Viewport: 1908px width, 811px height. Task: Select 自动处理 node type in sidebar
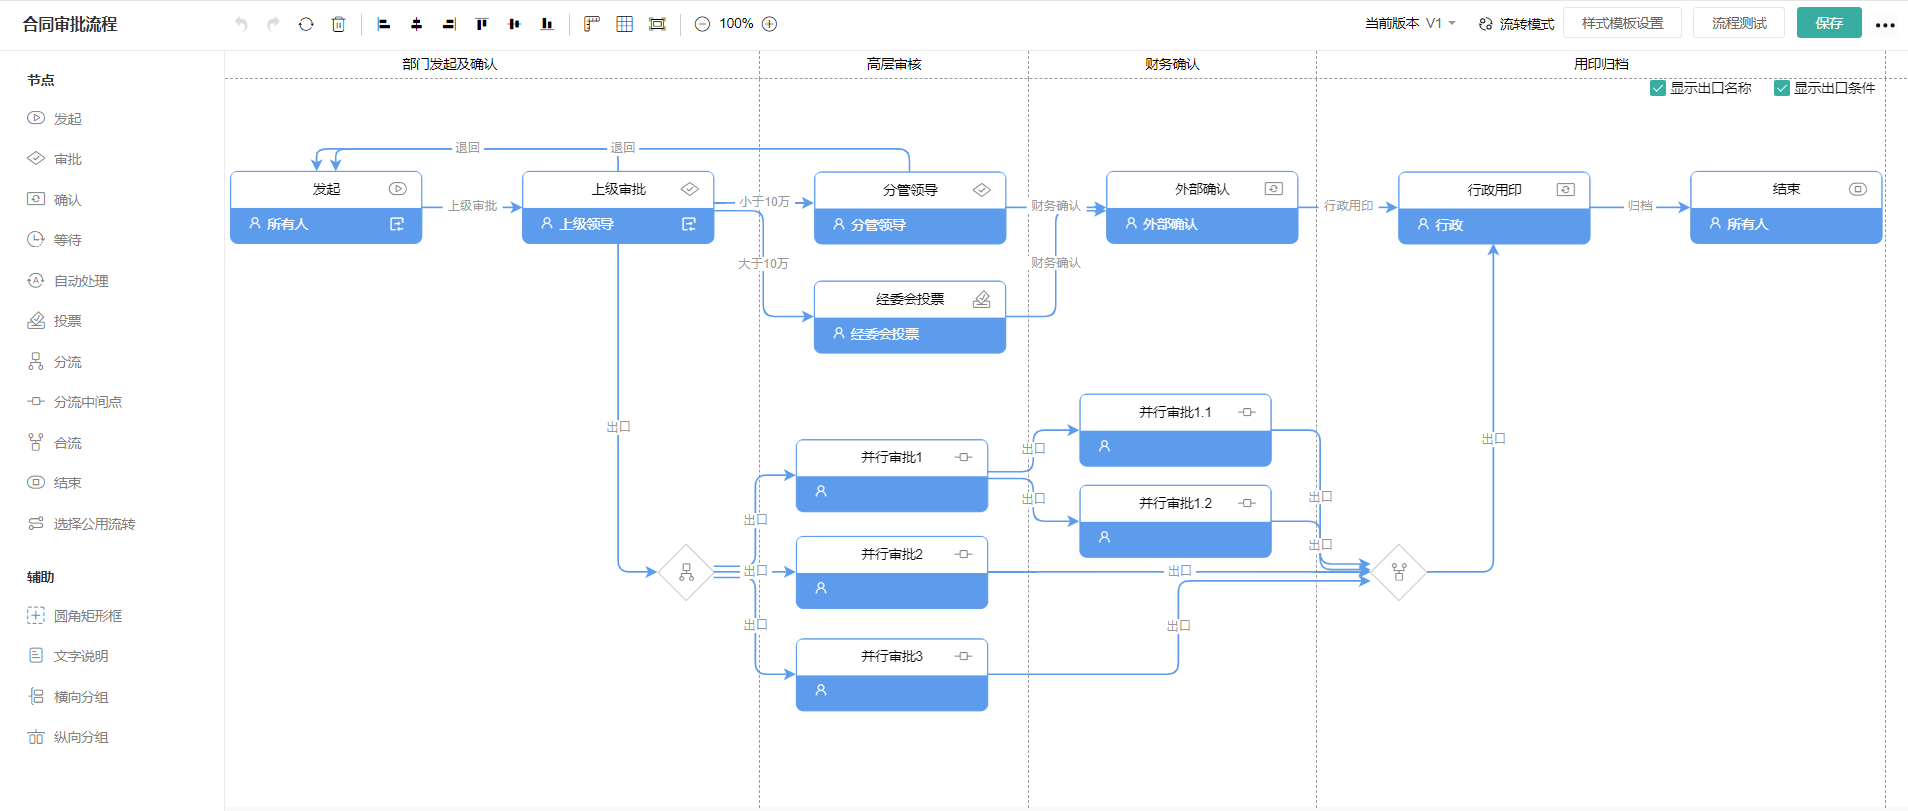coord(68,281)
